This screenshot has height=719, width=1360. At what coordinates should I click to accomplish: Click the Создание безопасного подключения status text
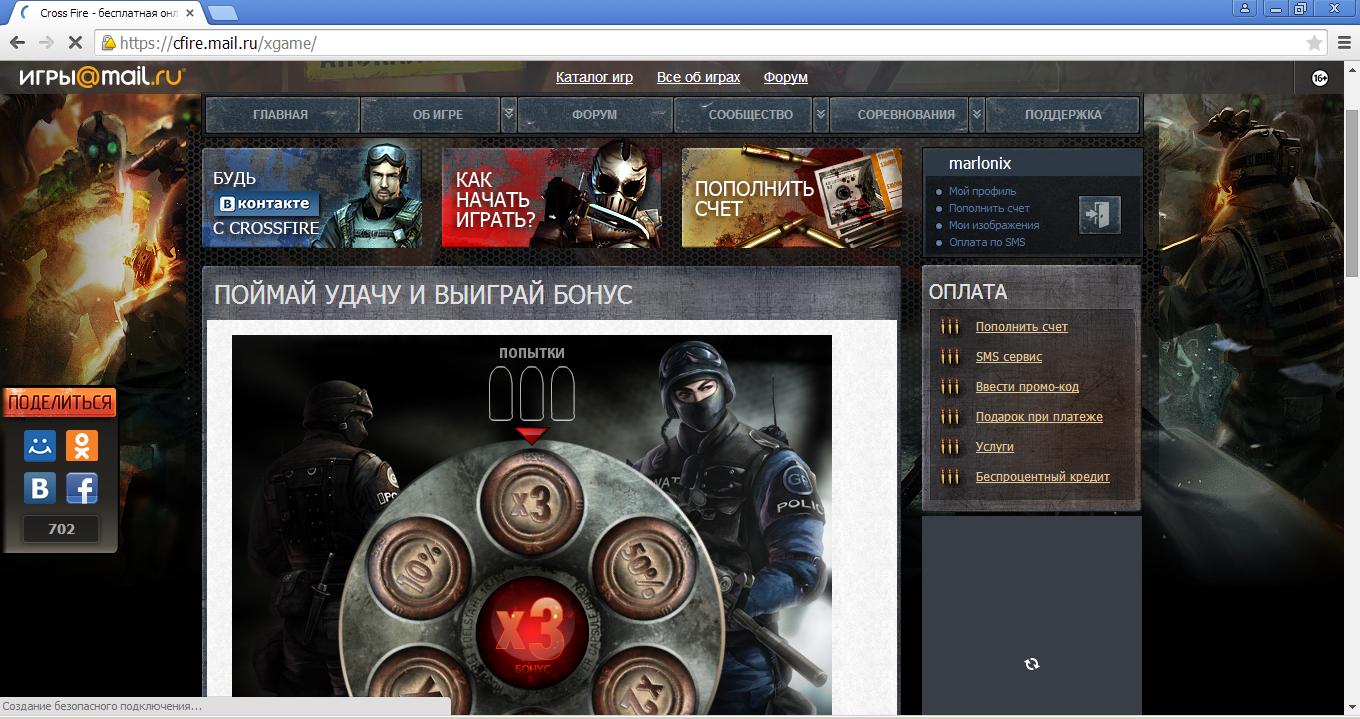click(x=102, y=706)
